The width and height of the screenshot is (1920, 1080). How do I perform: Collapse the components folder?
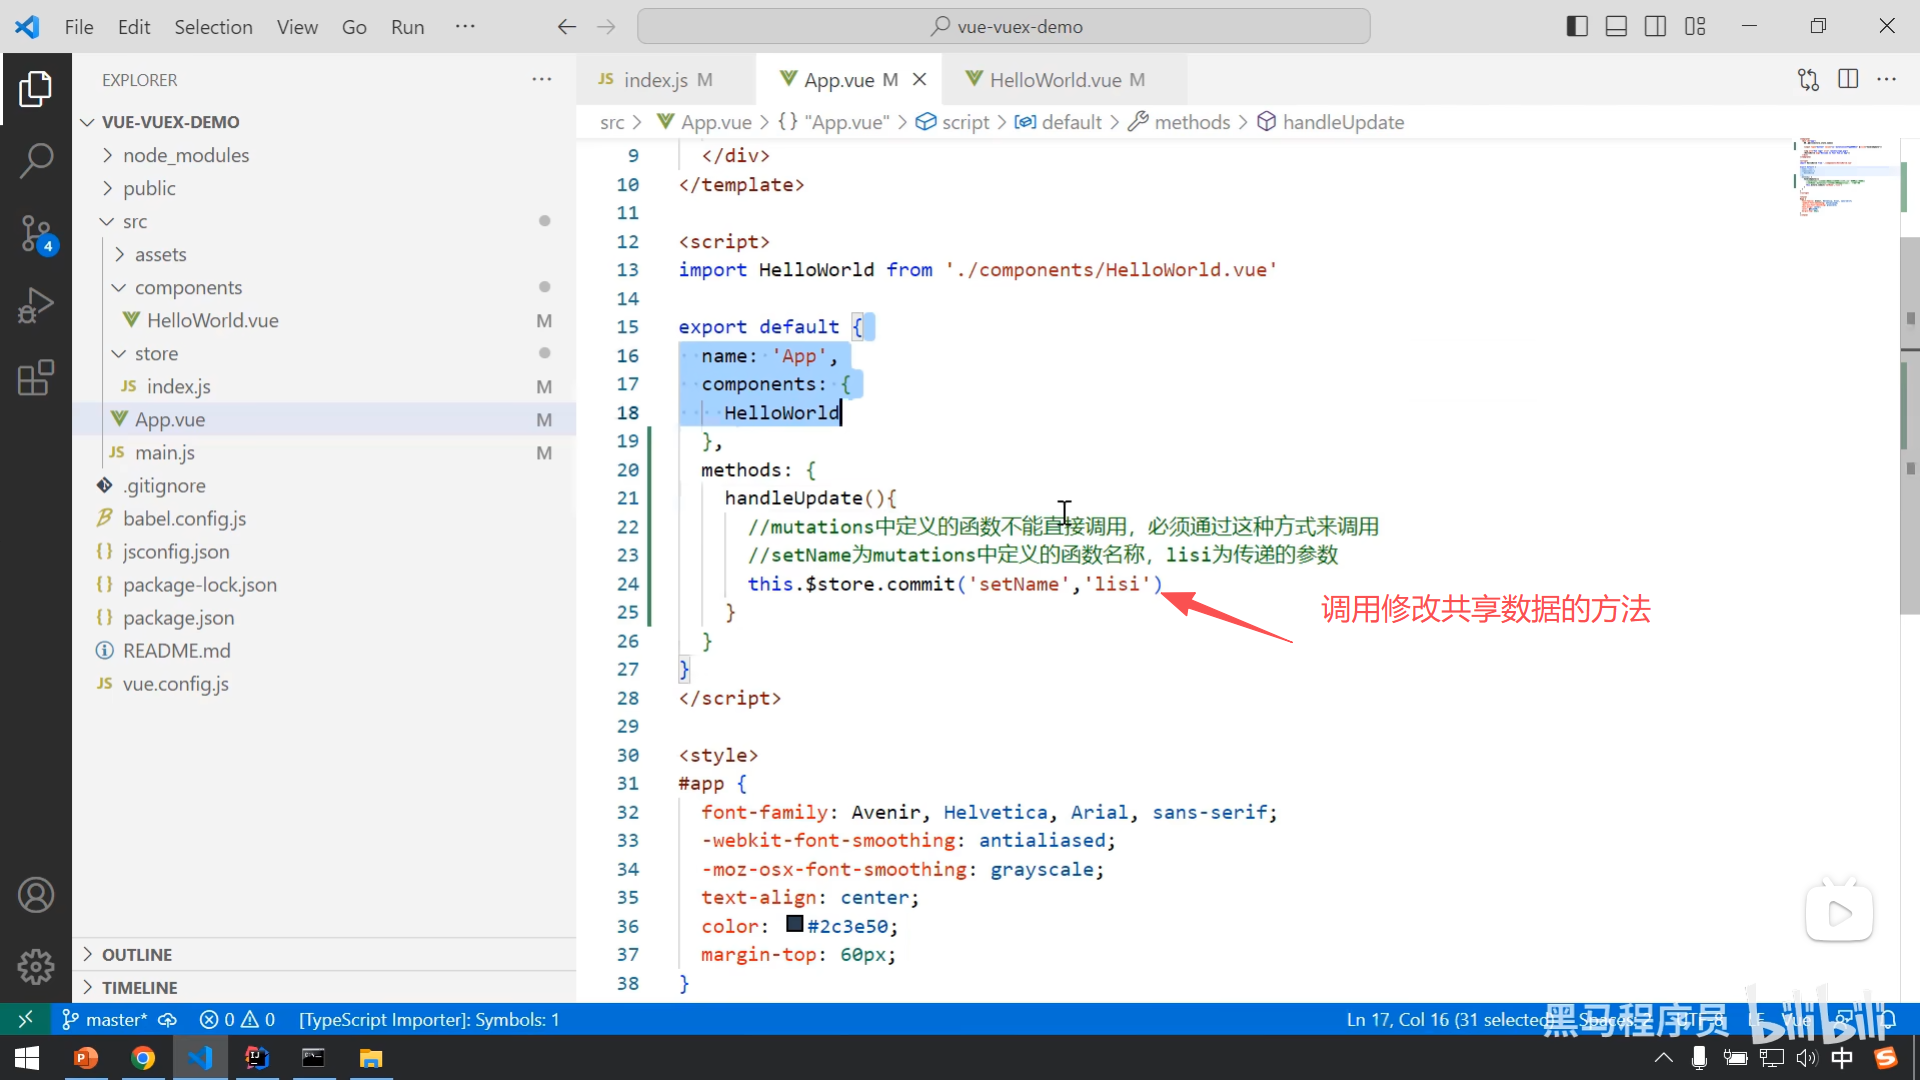tap(188, 287)
